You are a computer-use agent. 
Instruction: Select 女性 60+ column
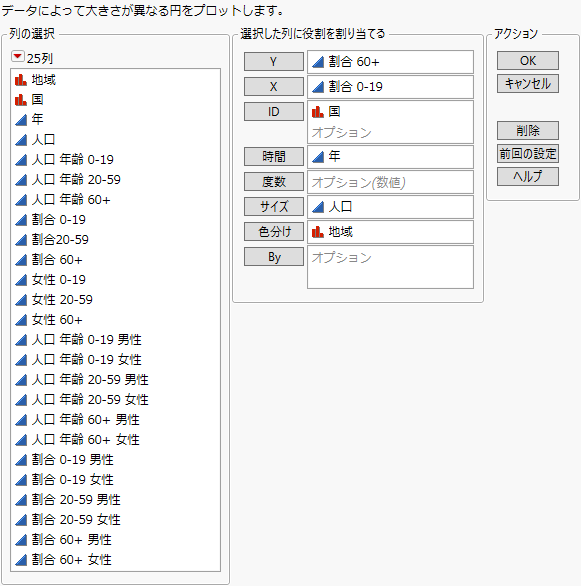[115, 320]
